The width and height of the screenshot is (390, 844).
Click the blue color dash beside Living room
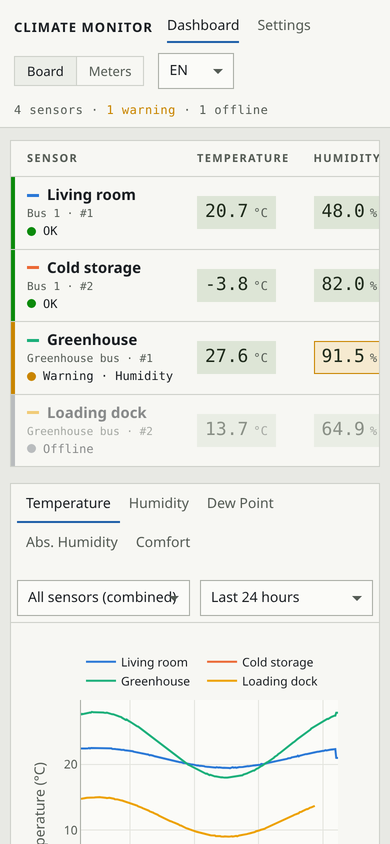tap(33, 195)
